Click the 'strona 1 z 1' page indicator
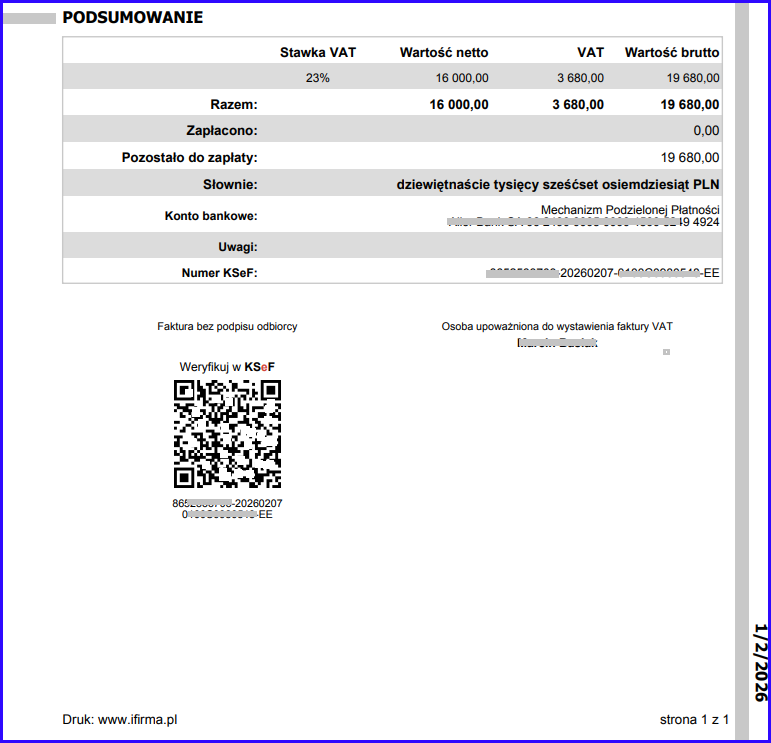The image size is (771, 743). click(x=694, y=720)
